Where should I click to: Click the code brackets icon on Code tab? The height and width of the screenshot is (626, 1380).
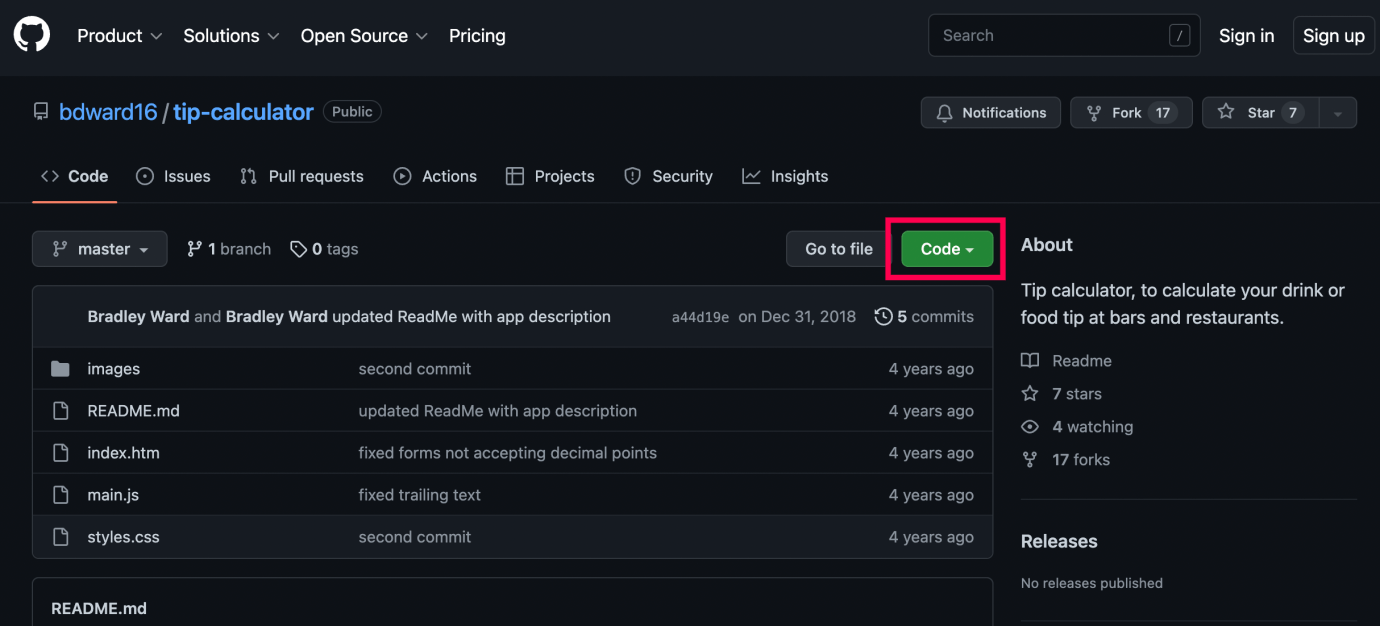tap(50, 175)
